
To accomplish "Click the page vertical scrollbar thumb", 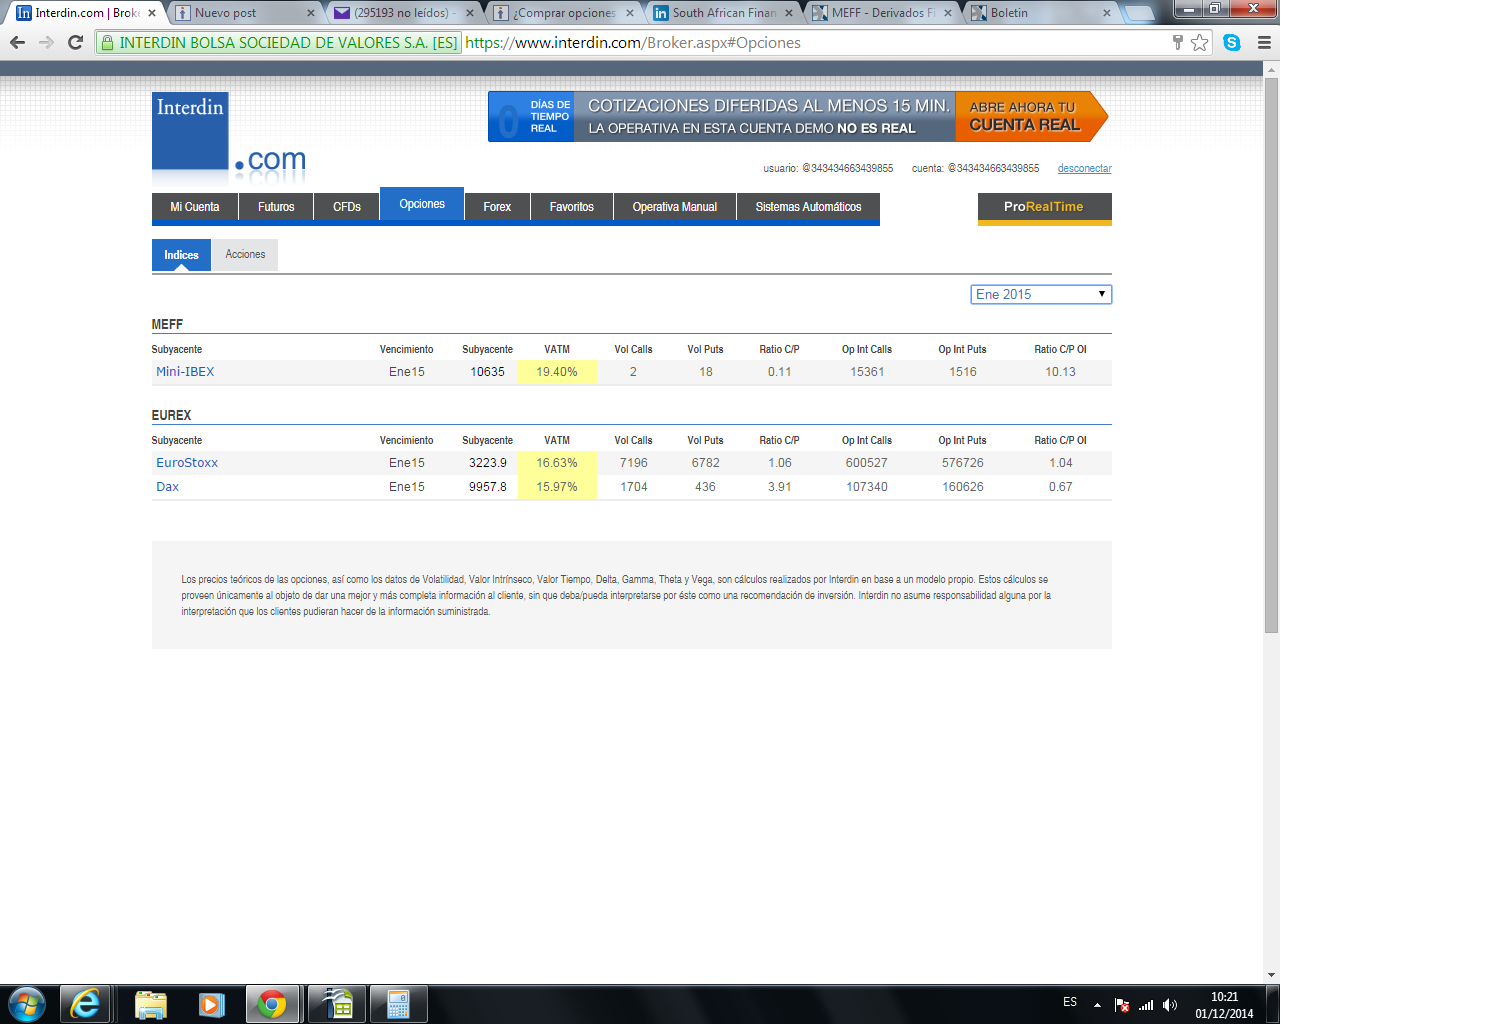I will [1271, 355].
